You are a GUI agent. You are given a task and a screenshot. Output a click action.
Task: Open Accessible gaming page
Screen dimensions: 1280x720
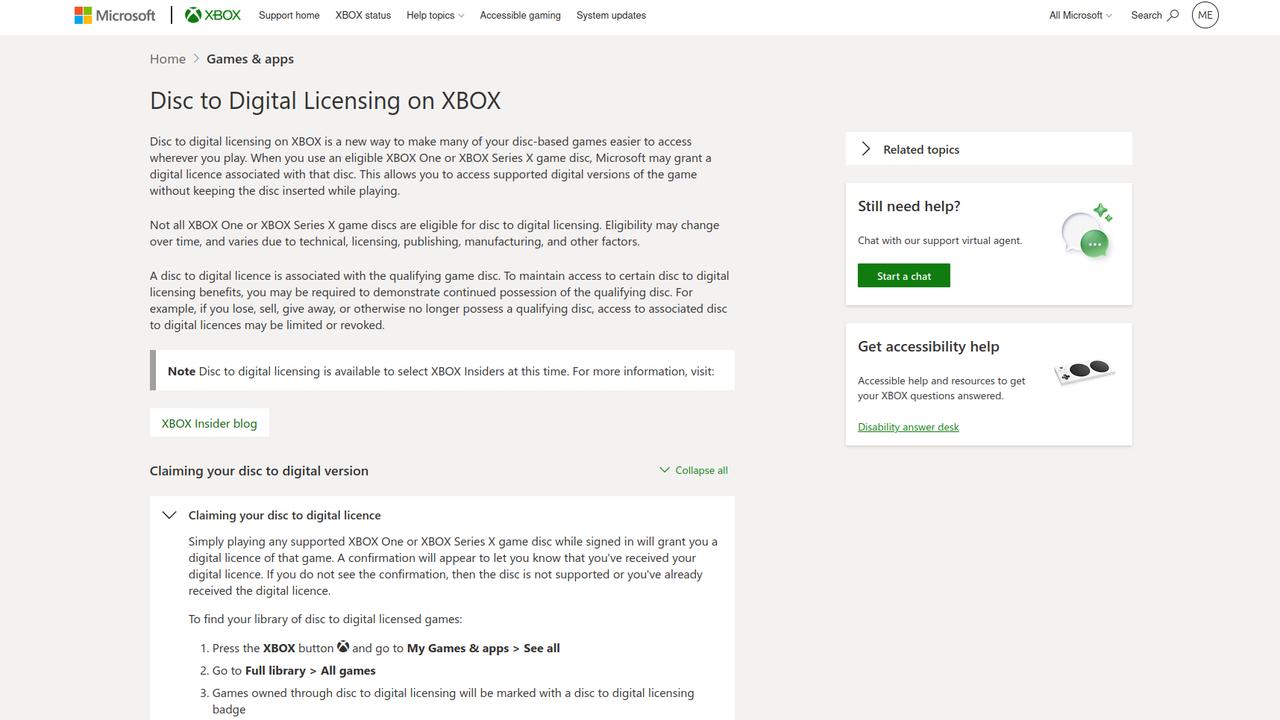tap(520, 15)
